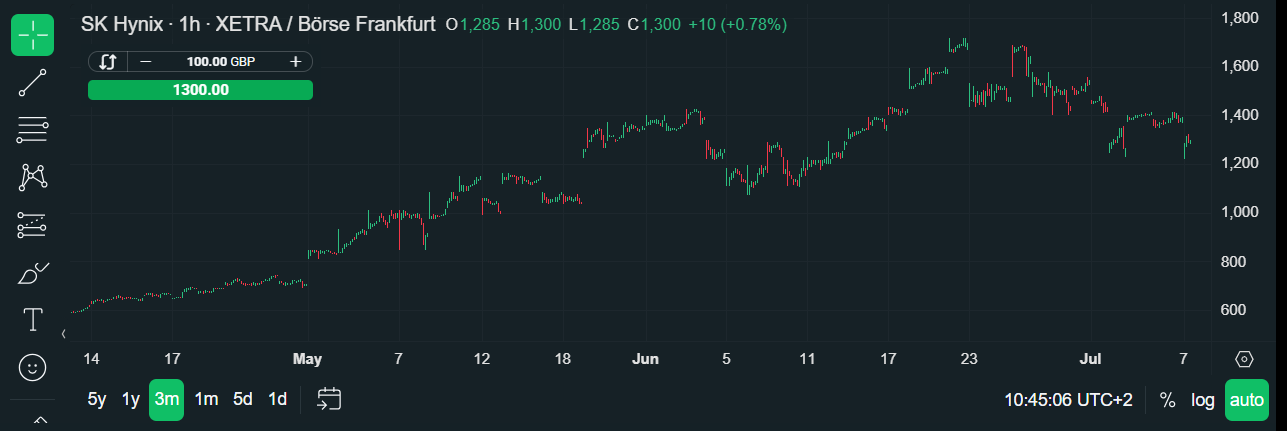This screenshot has width=1287, height=431.
Task: Select the crosshair cursor tool
Action: (x=33, y=35)
